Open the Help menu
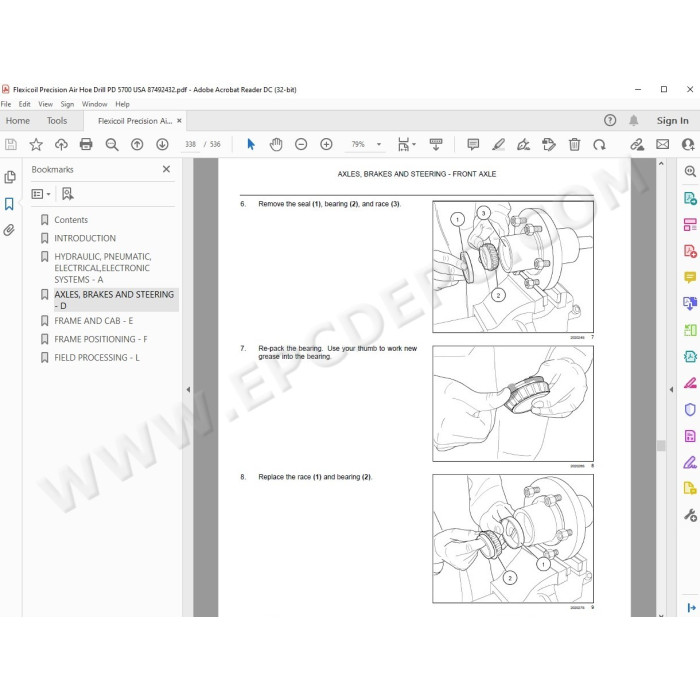 (122, 104)
